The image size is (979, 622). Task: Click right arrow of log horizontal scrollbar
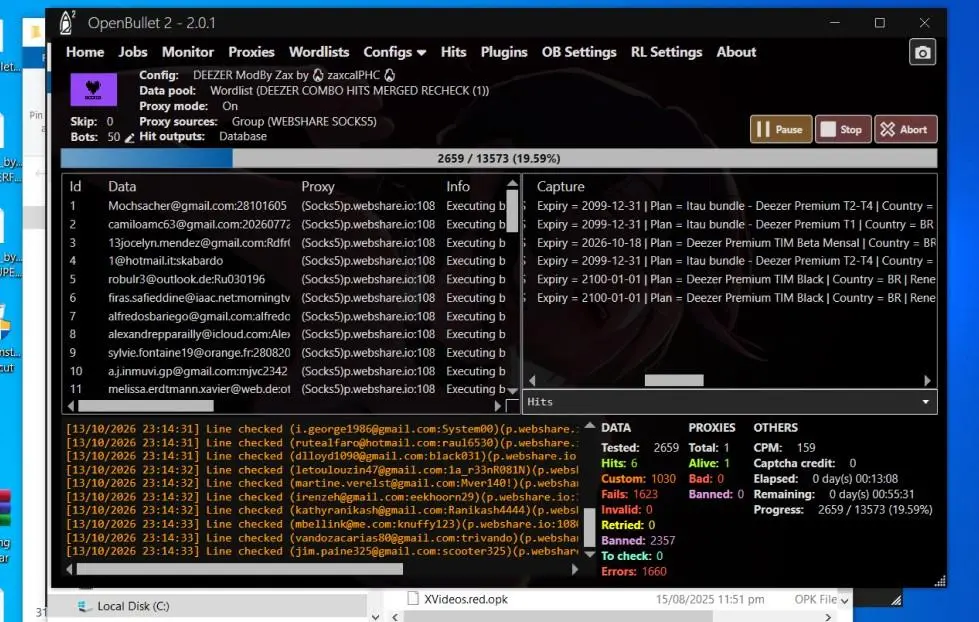(x=575, y=570)
